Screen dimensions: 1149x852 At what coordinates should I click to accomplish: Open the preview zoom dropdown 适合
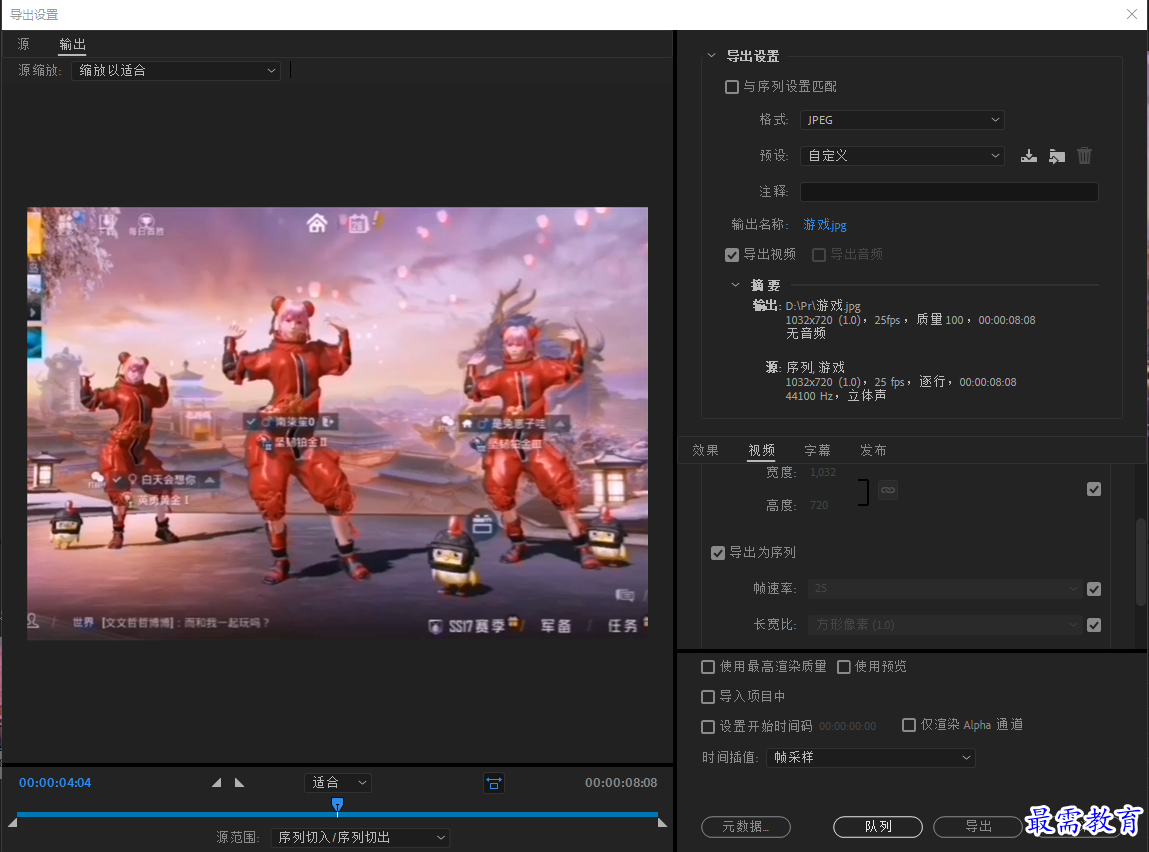tap(338, 782)
